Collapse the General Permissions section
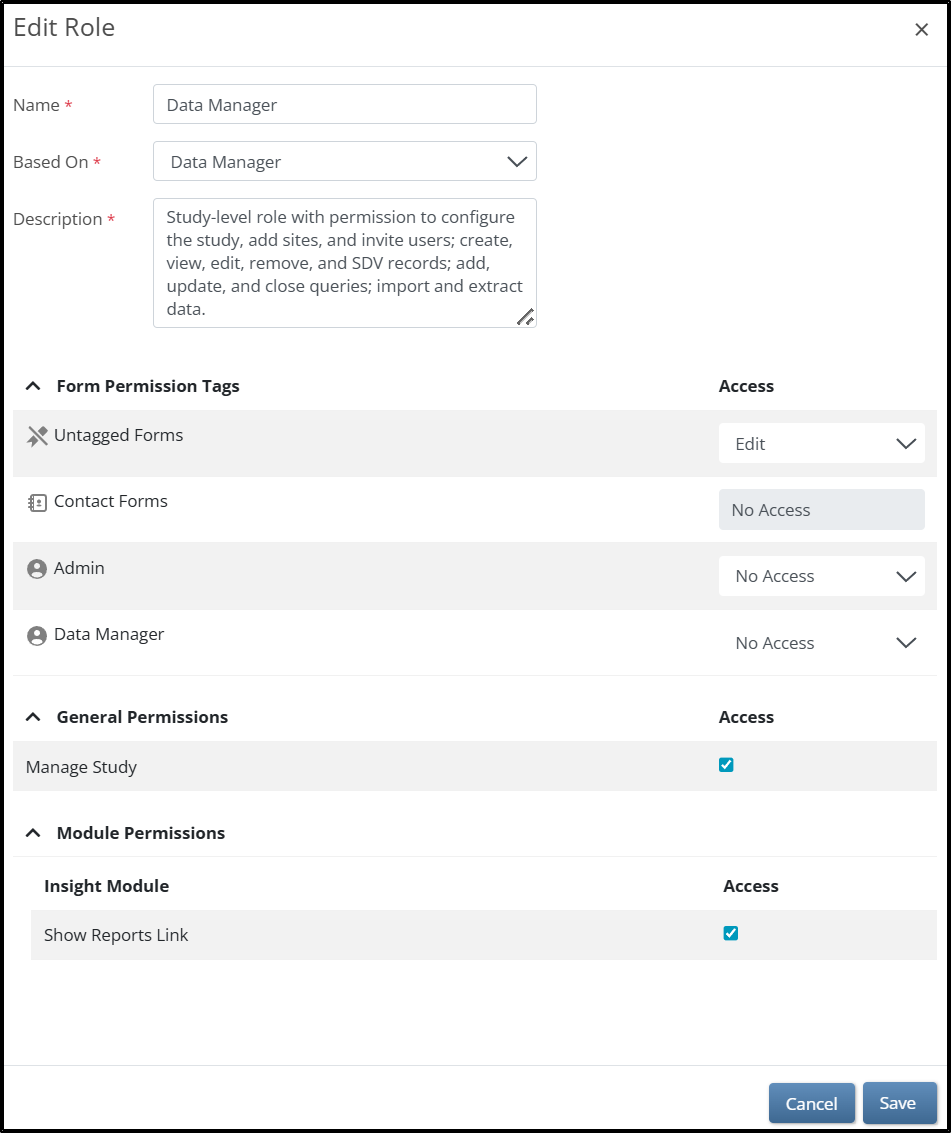Image resolution: width=951 pixels, height=1133 pixels. (x=33, y=717)
